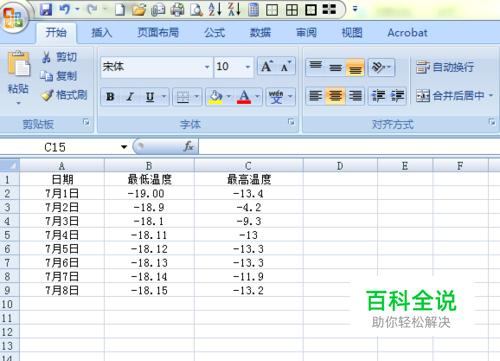Expand the font color dropdown arrow

(x=257, y=97)
